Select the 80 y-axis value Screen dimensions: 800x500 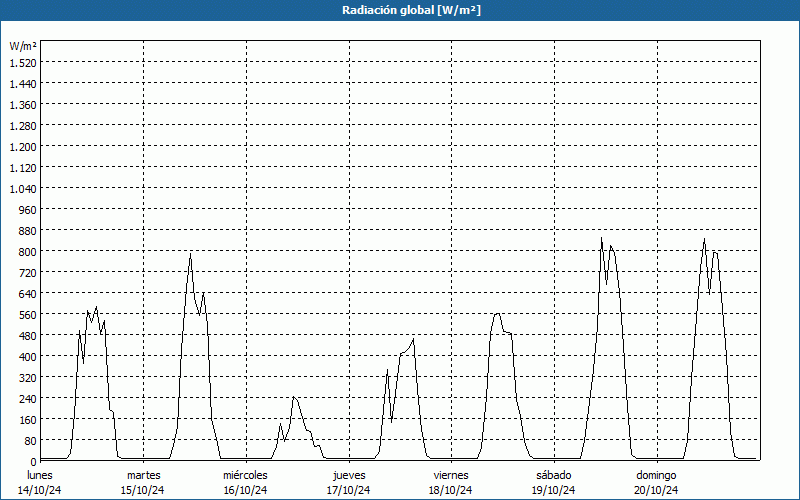(x=31, y=441)
